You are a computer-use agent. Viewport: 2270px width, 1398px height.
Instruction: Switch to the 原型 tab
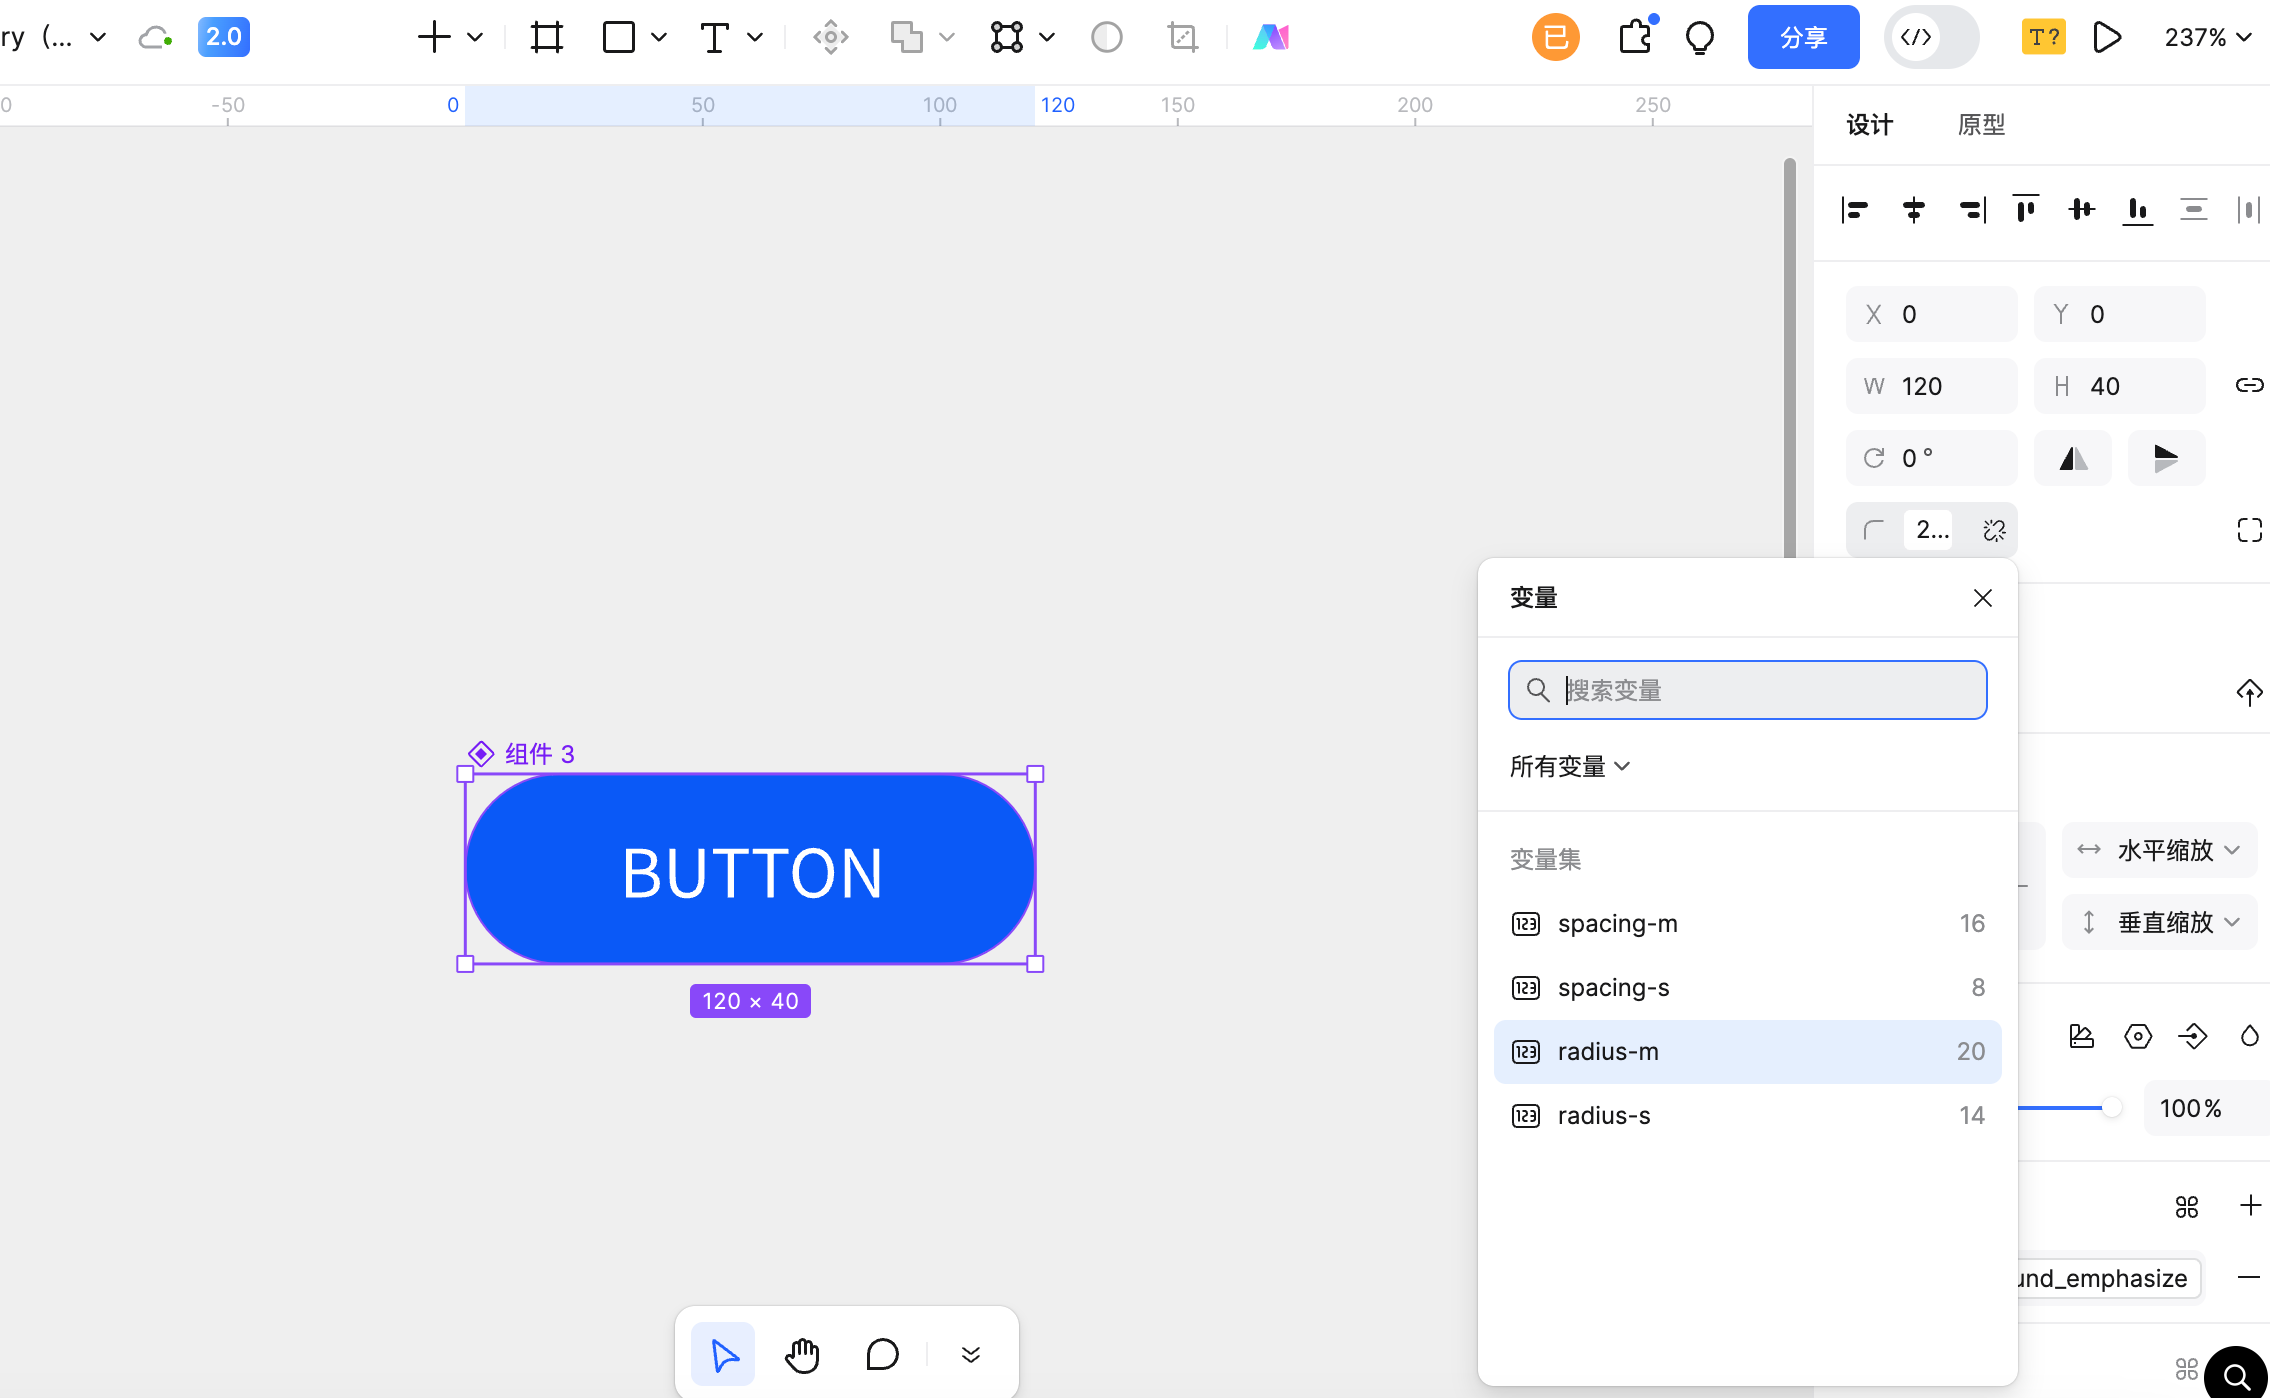(1981, 125)
